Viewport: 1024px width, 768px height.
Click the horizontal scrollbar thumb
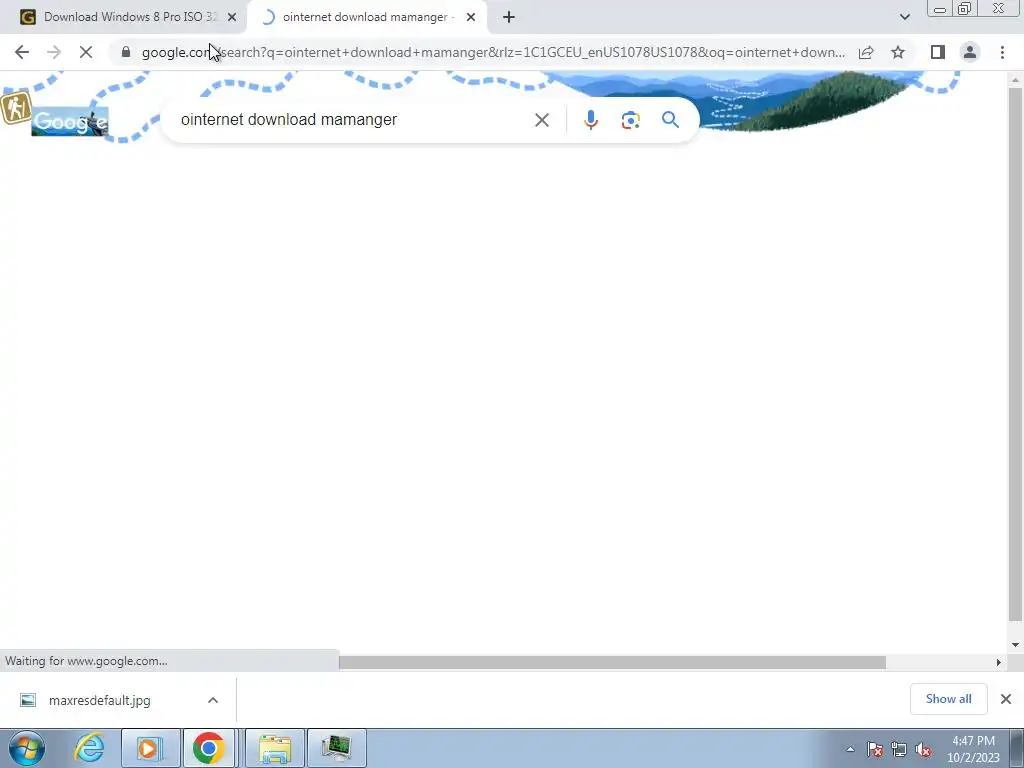click(612, 662)
